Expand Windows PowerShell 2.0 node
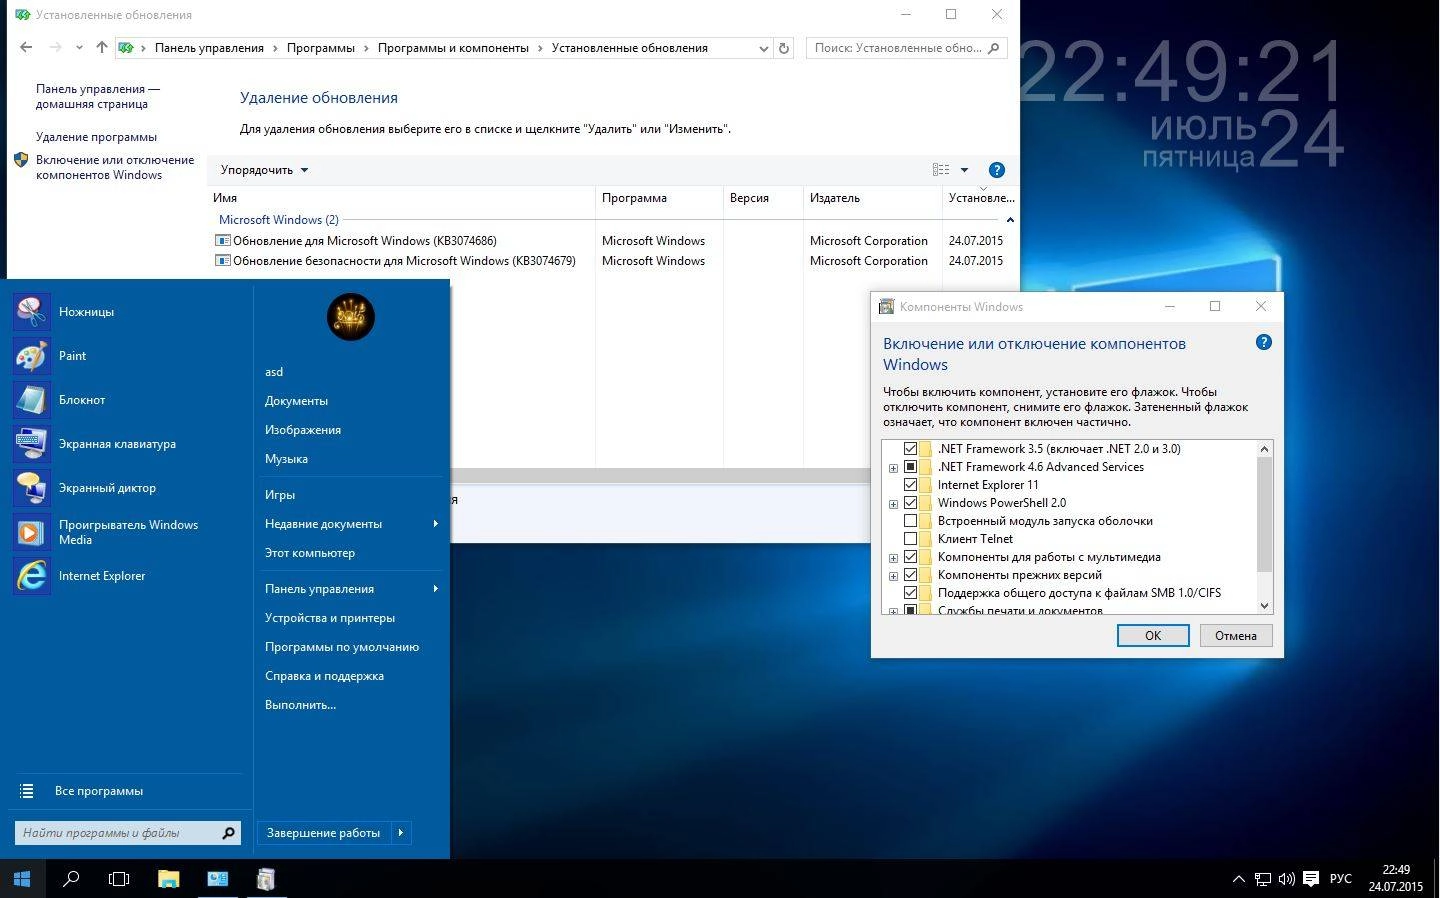 click(893, 504)
